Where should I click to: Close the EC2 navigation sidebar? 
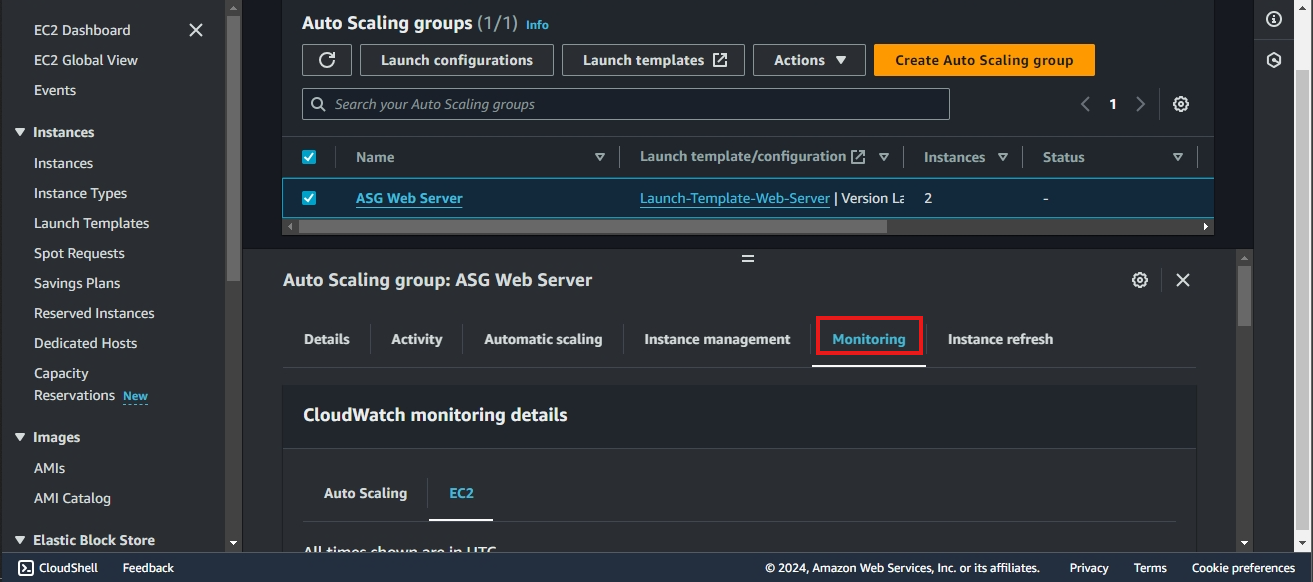(x=196, y=30)
